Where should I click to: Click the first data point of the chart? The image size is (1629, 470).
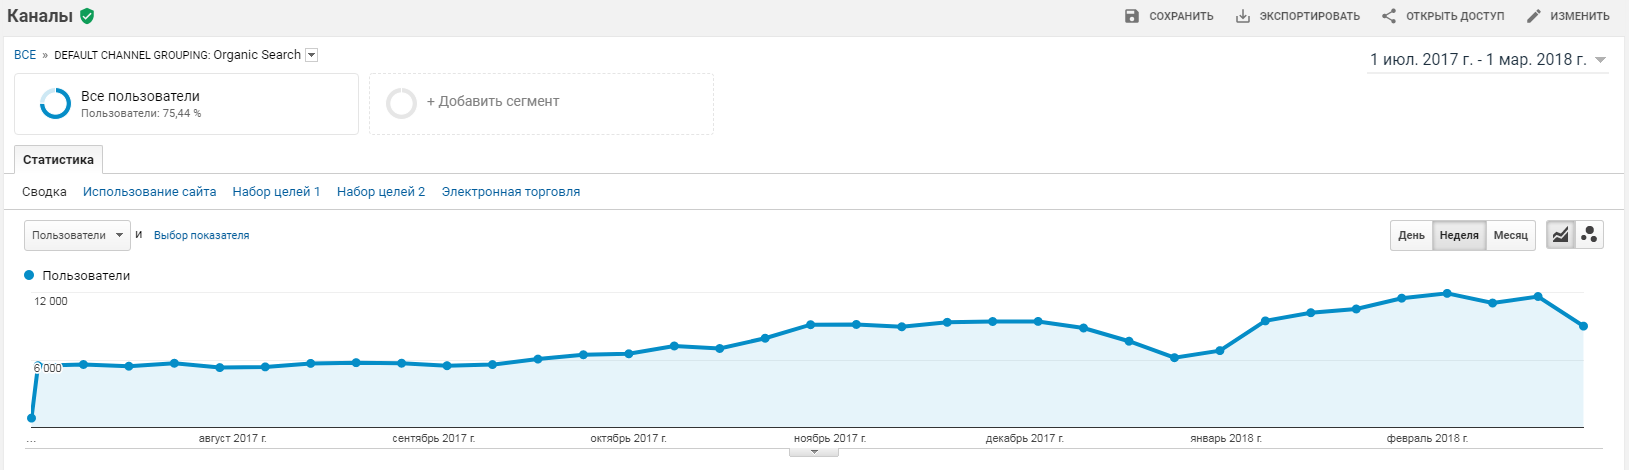click(x=32, y=418)
